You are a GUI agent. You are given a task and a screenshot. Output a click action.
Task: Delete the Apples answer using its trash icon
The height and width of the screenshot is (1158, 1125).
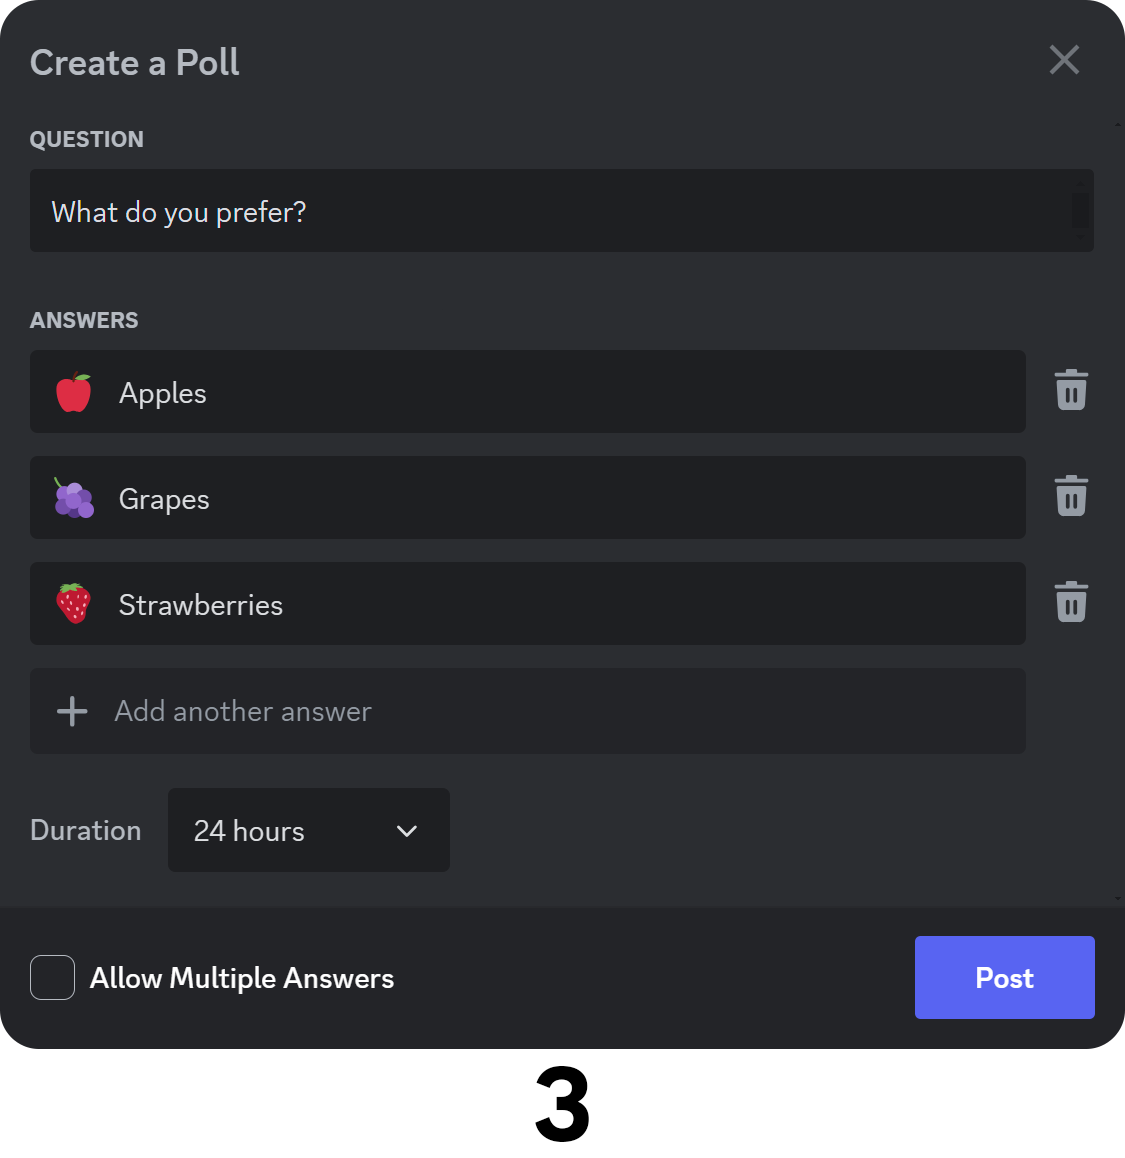(x=1070, y=389)
